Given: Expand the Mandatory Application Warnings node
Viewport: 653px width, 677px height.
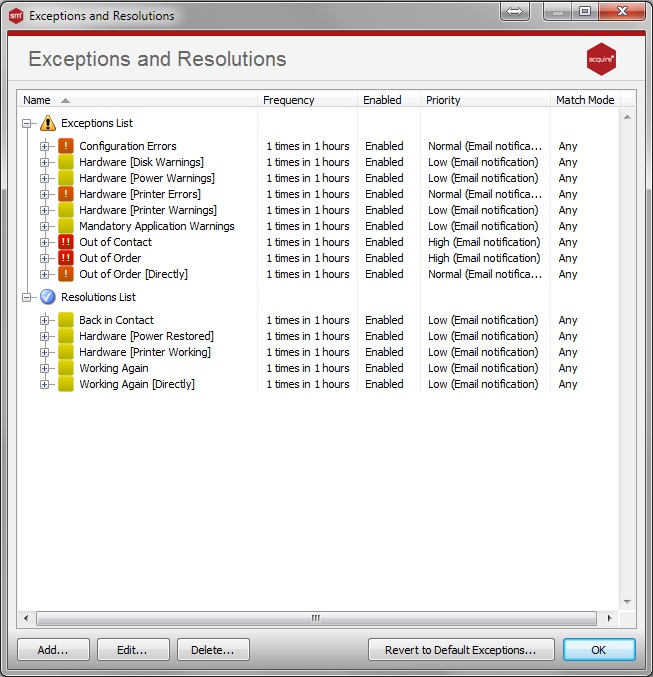Looking at the screenshot, I should click(x=44, y=226).
